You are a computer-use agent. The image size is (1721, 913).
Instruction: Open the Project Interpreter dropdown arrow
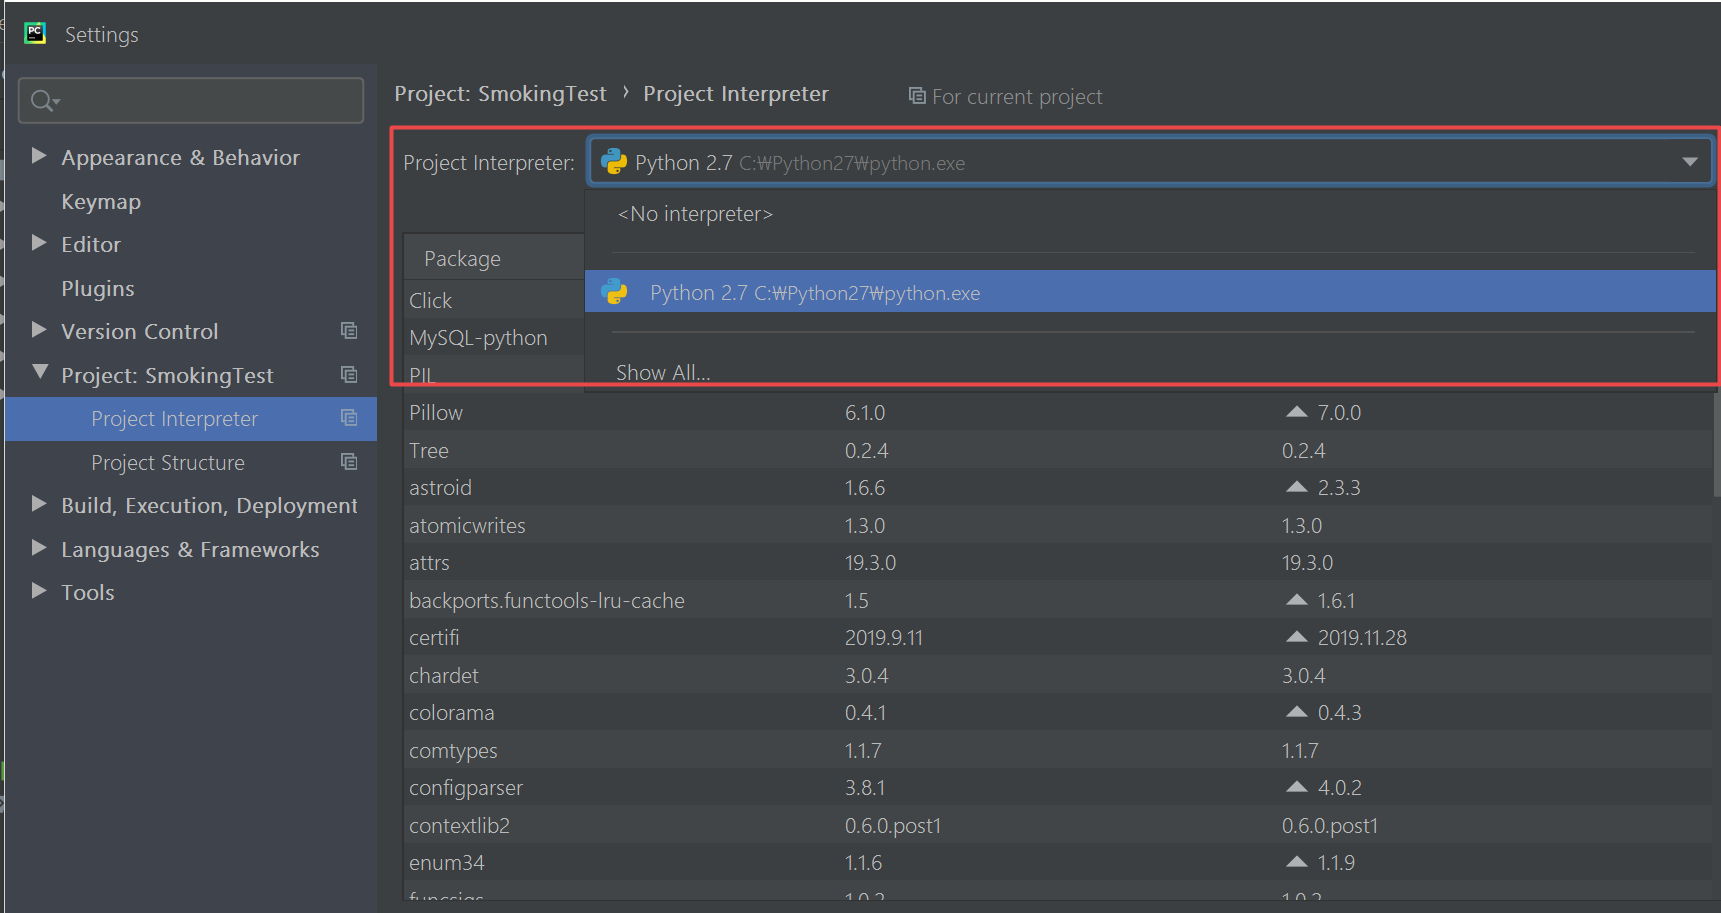[1689, 162]
